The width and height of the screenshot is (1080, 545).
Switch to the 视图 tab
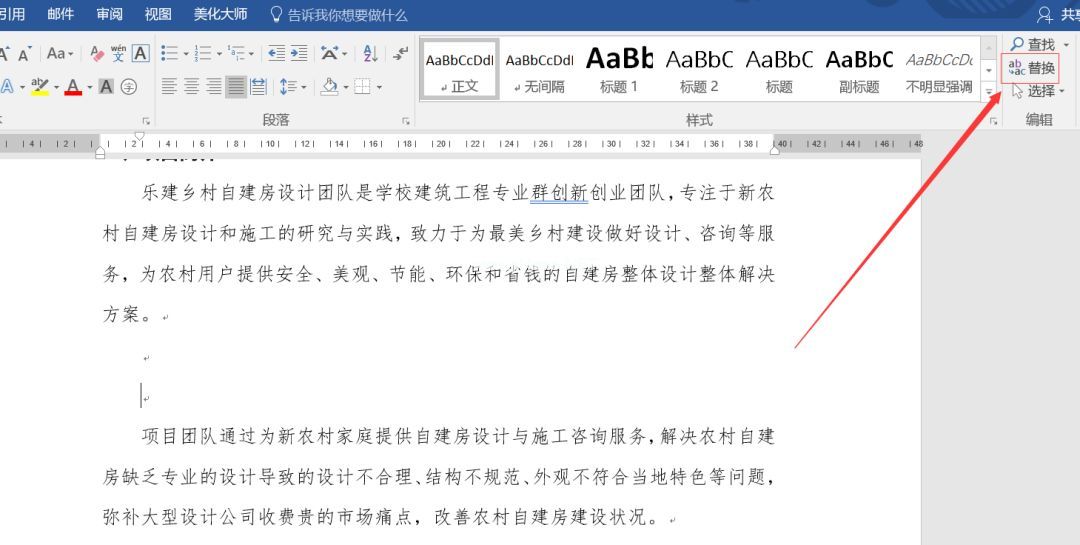tap(158, 14)
